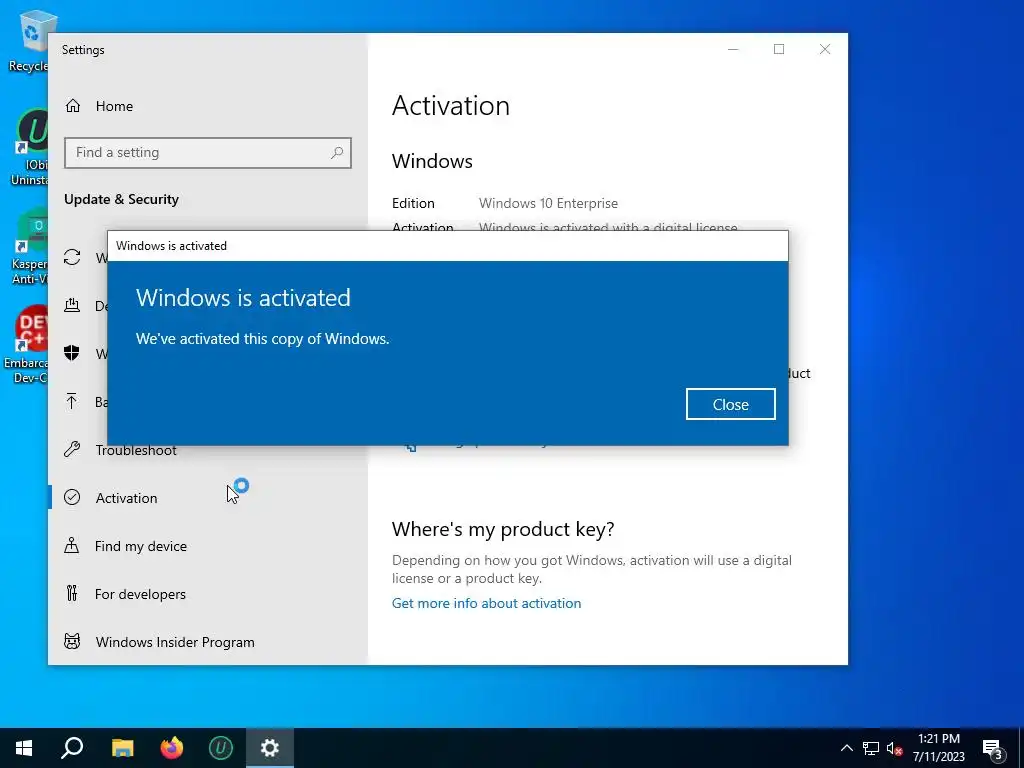The height and width of the screenshot is (768, 1024).
Task: Click the Windows 10 Enterprise edition text
Action: pyautogui.click(x=548, y=203)
